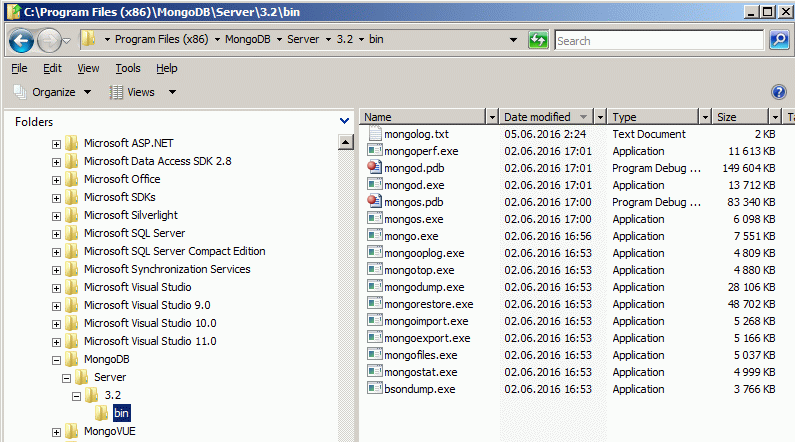Click the 3.2 breadcrumb segment

click(345, 39)
